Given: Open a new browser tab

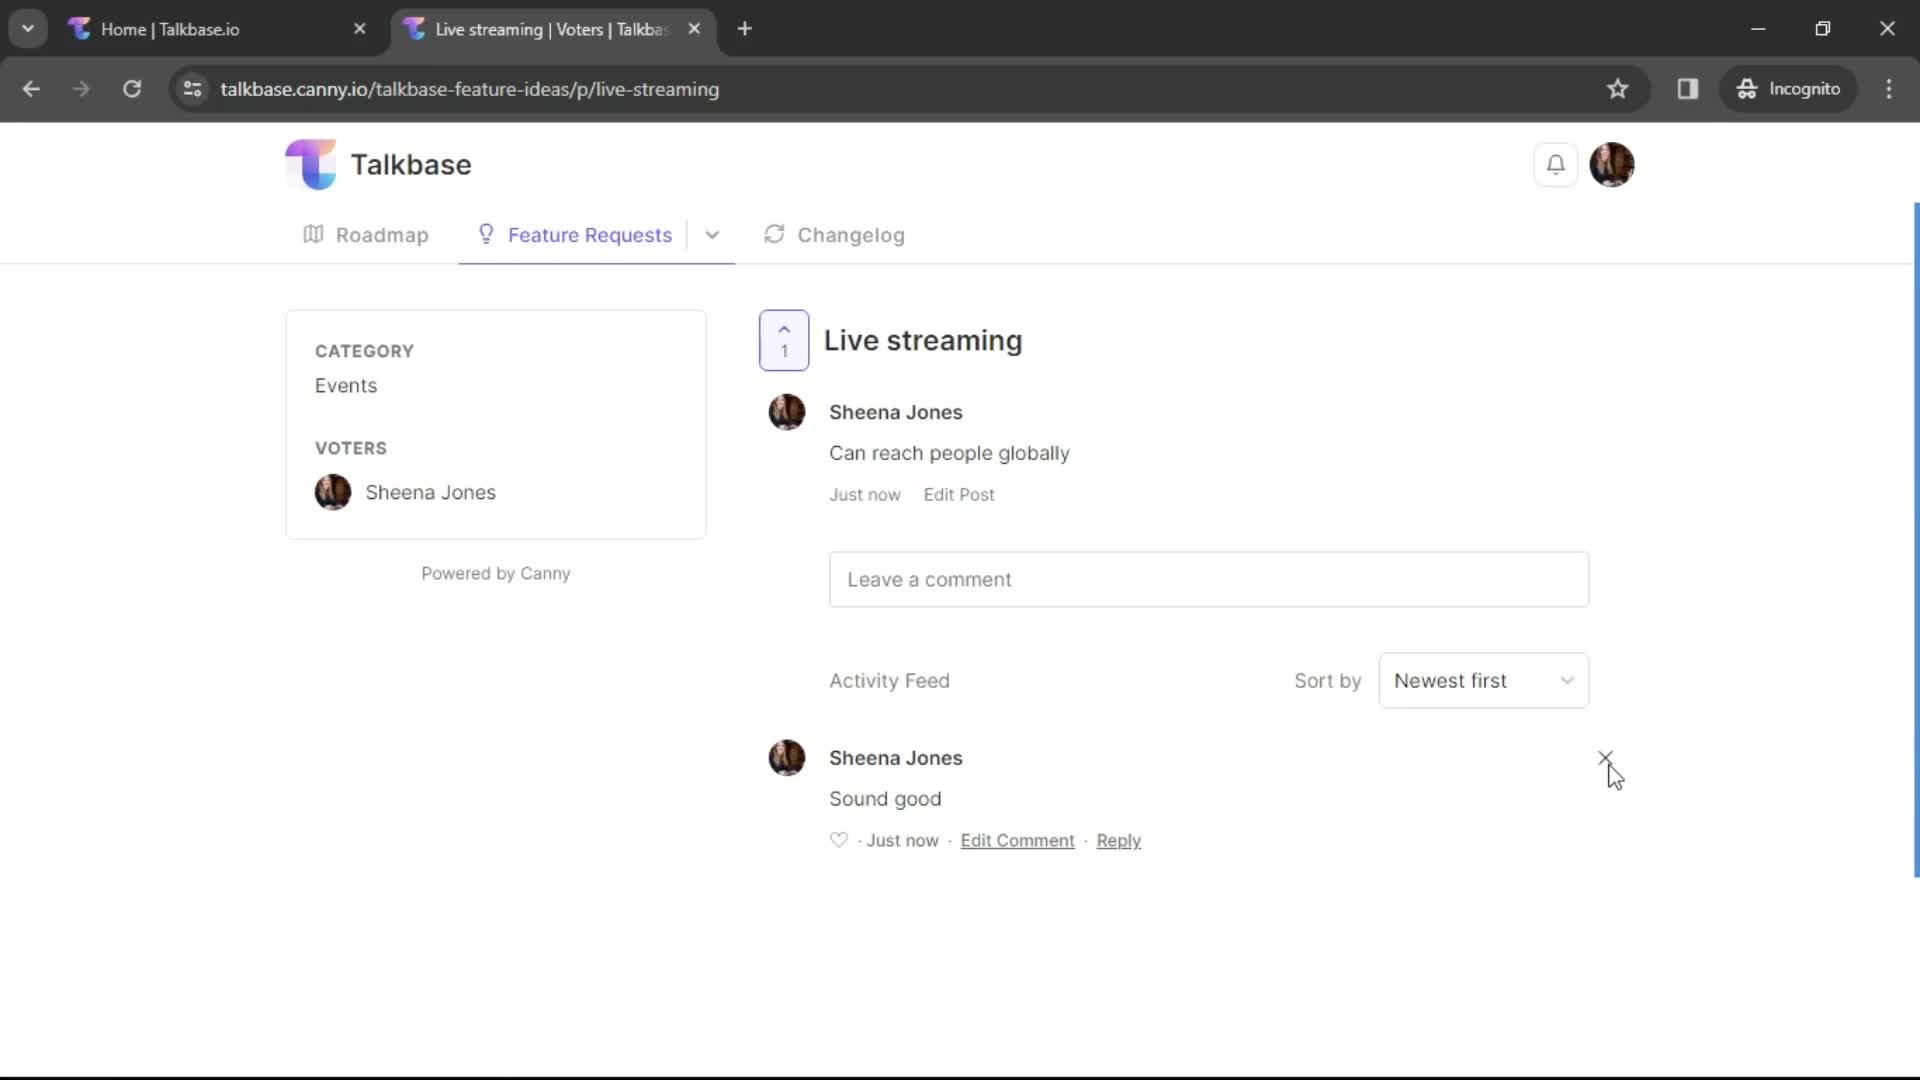Looking at the screenshot, I should click(744, 29).
